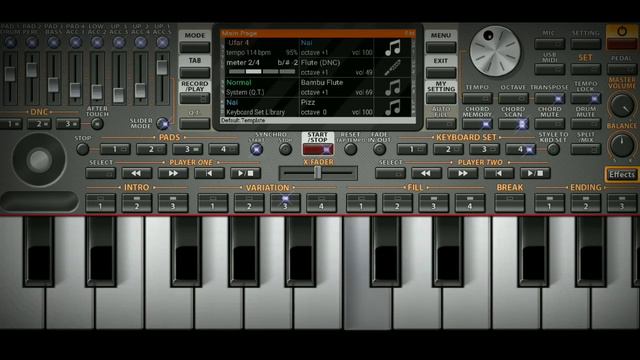Select Keyboard Set 4

(520, 149)
